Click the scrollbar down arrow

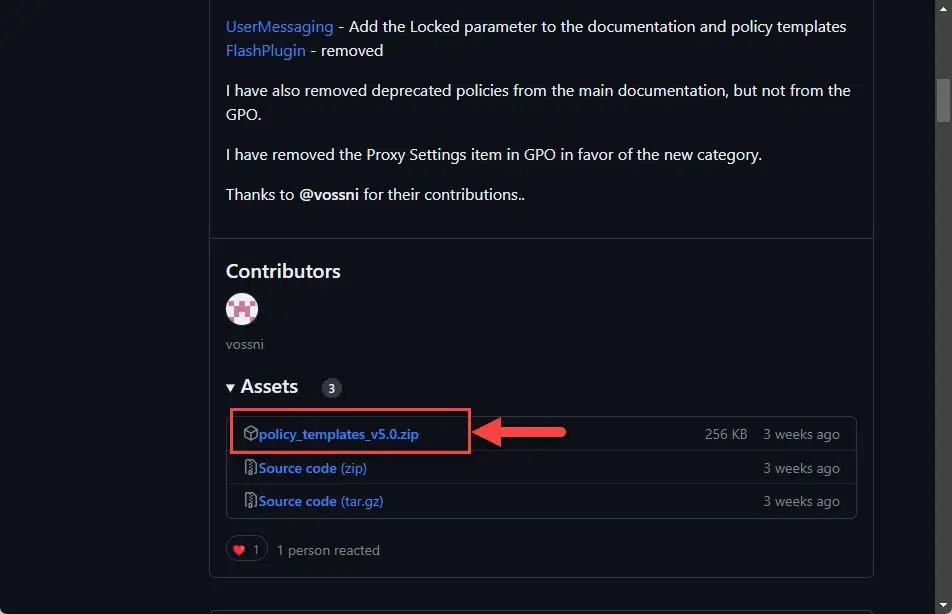point(943,605)
